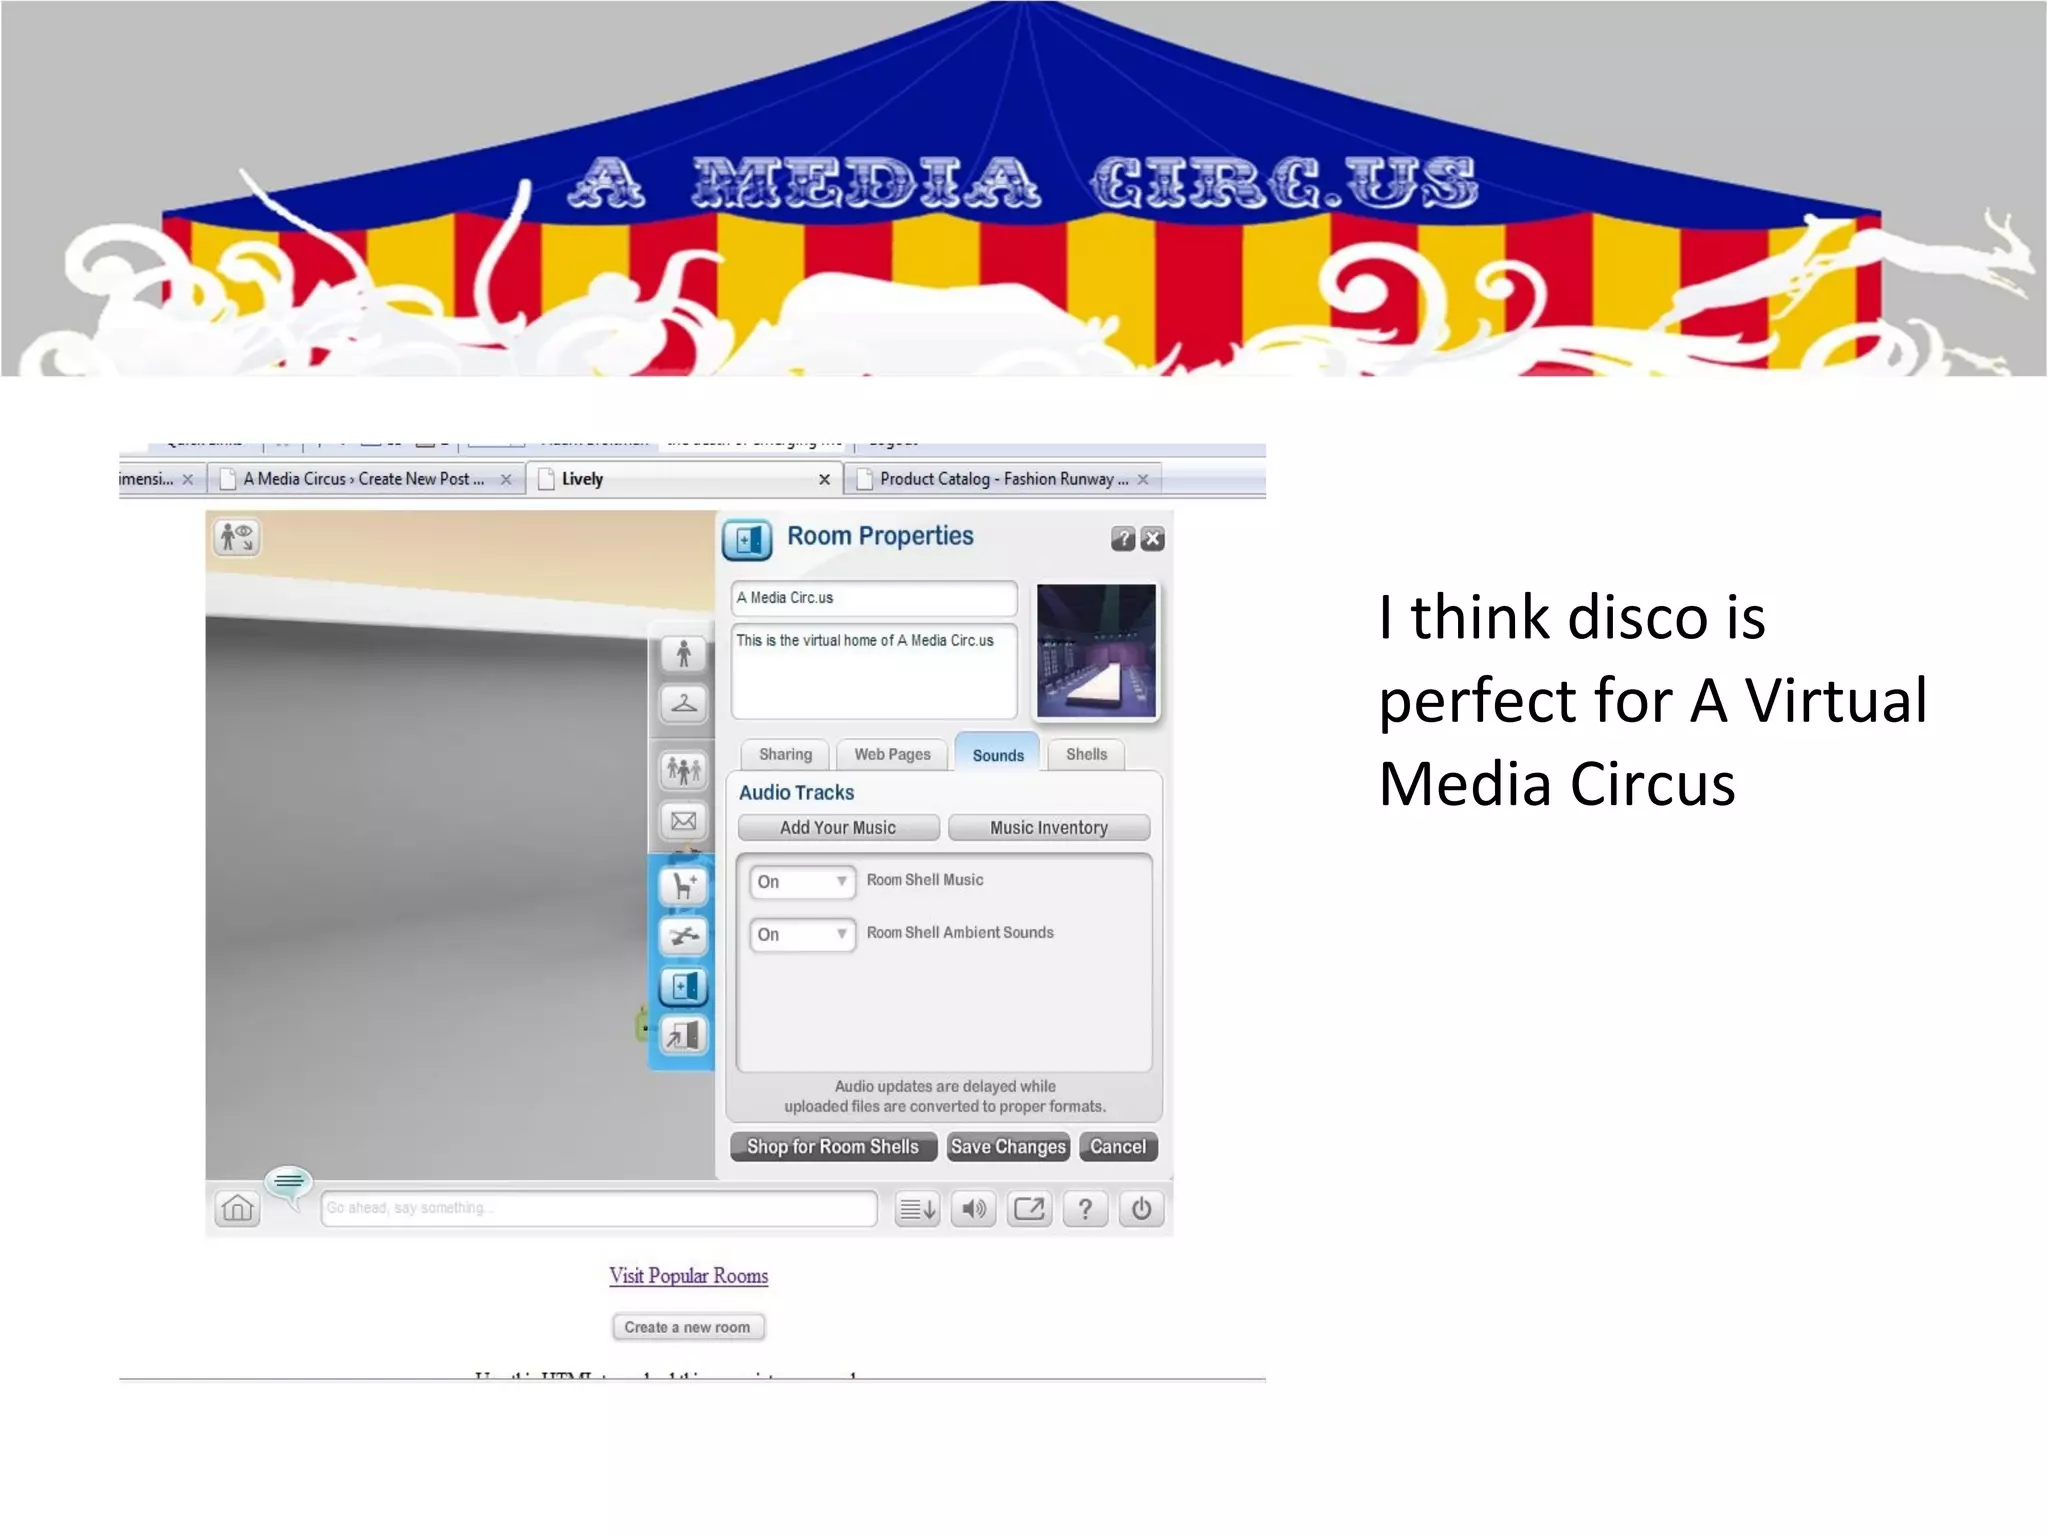The height and width of the screenshot is (1536, 2048).
Task: Switch to the Sharing tab
Action: point(785,754)
